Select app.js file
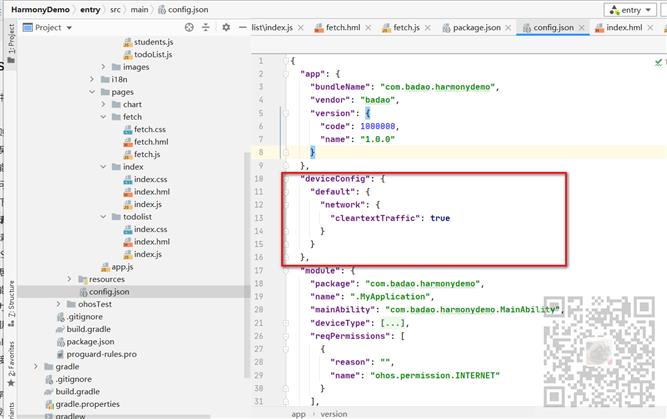 point(117,267)
